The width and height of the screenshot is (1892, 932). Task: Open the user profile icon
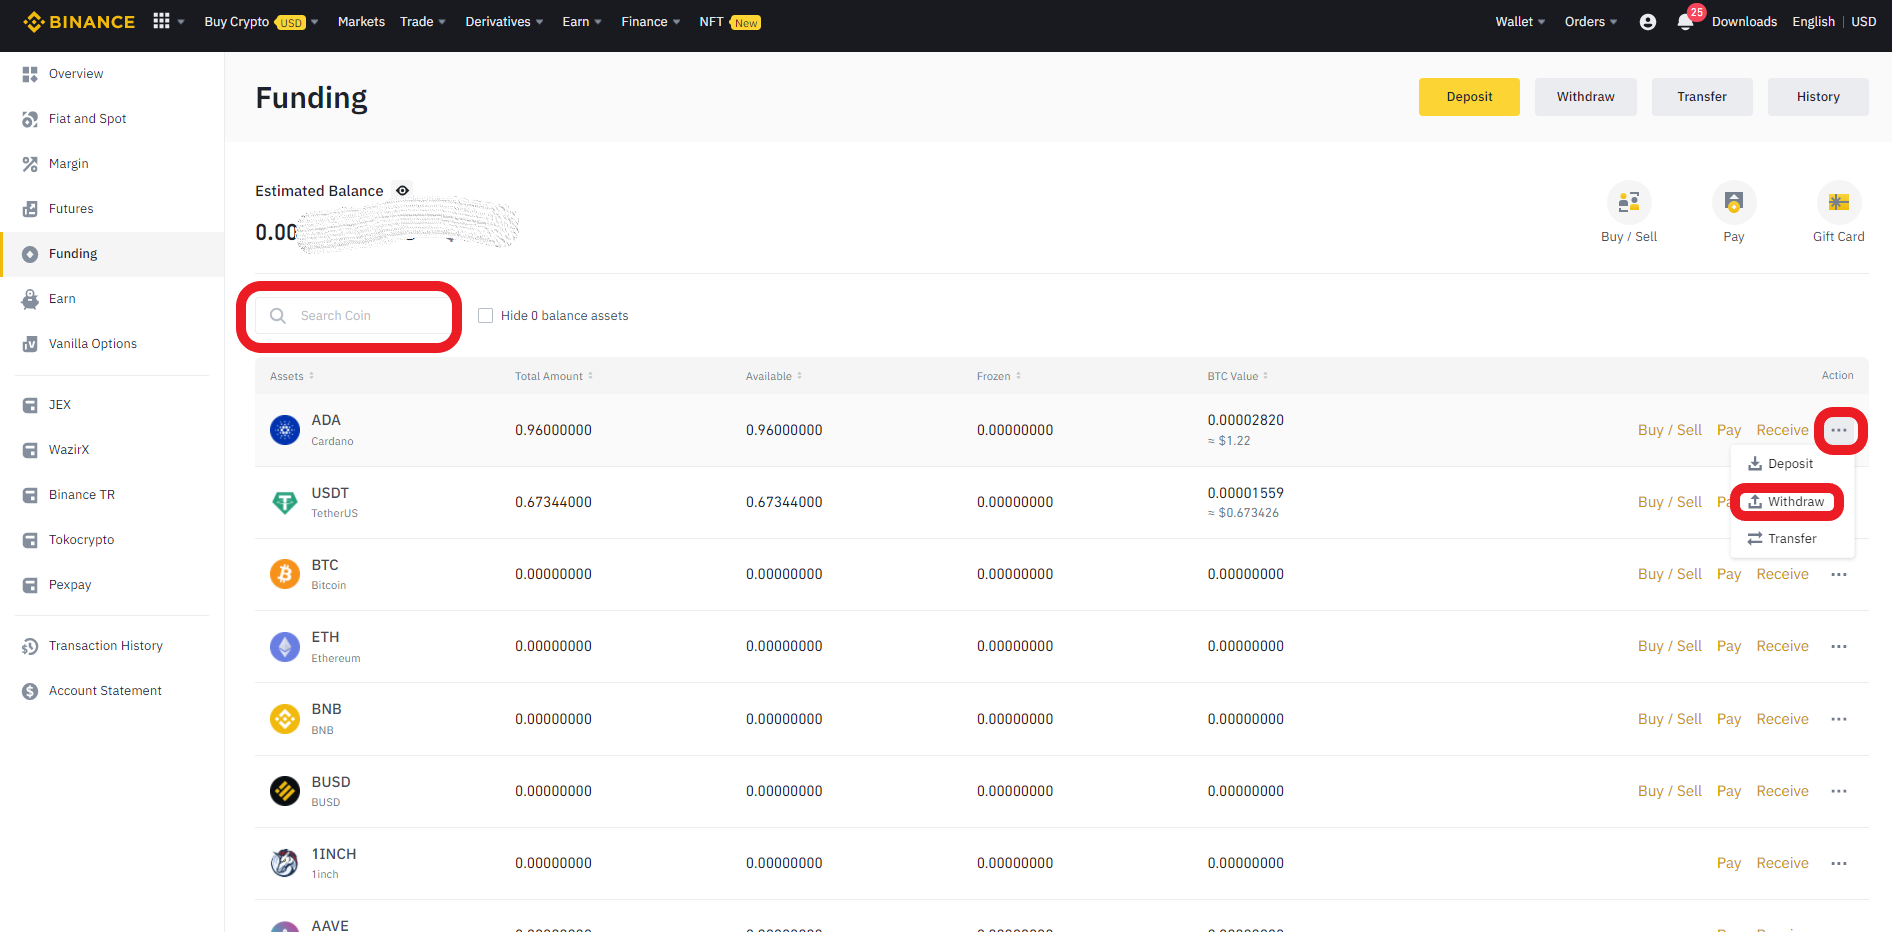coord(1648,22)
